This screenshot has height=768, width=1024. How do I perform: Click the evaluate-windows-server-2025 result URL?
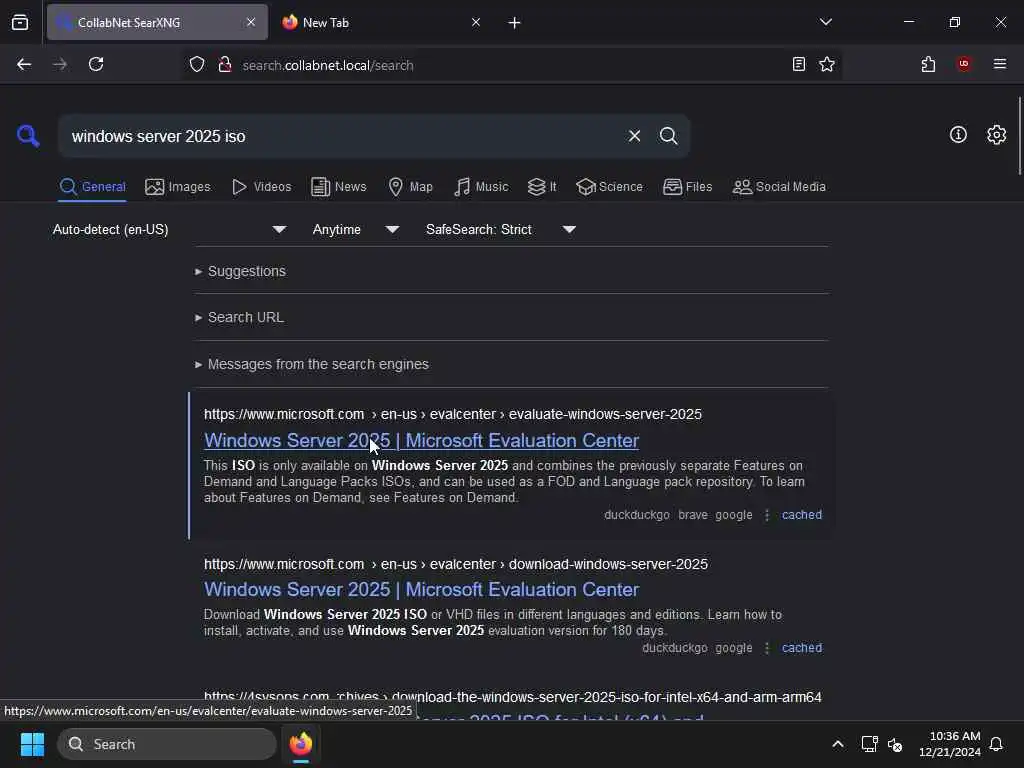click(453, 414)
